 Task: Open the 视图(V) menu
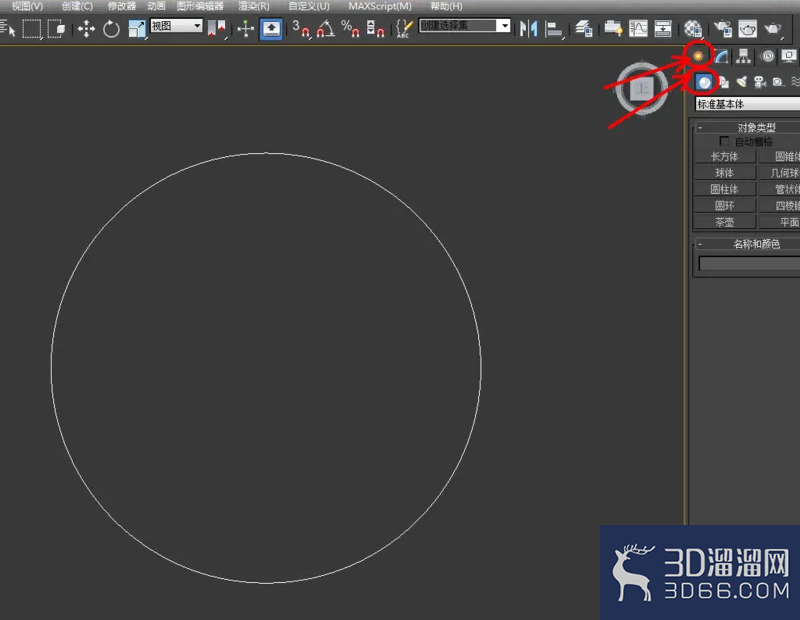28,6
